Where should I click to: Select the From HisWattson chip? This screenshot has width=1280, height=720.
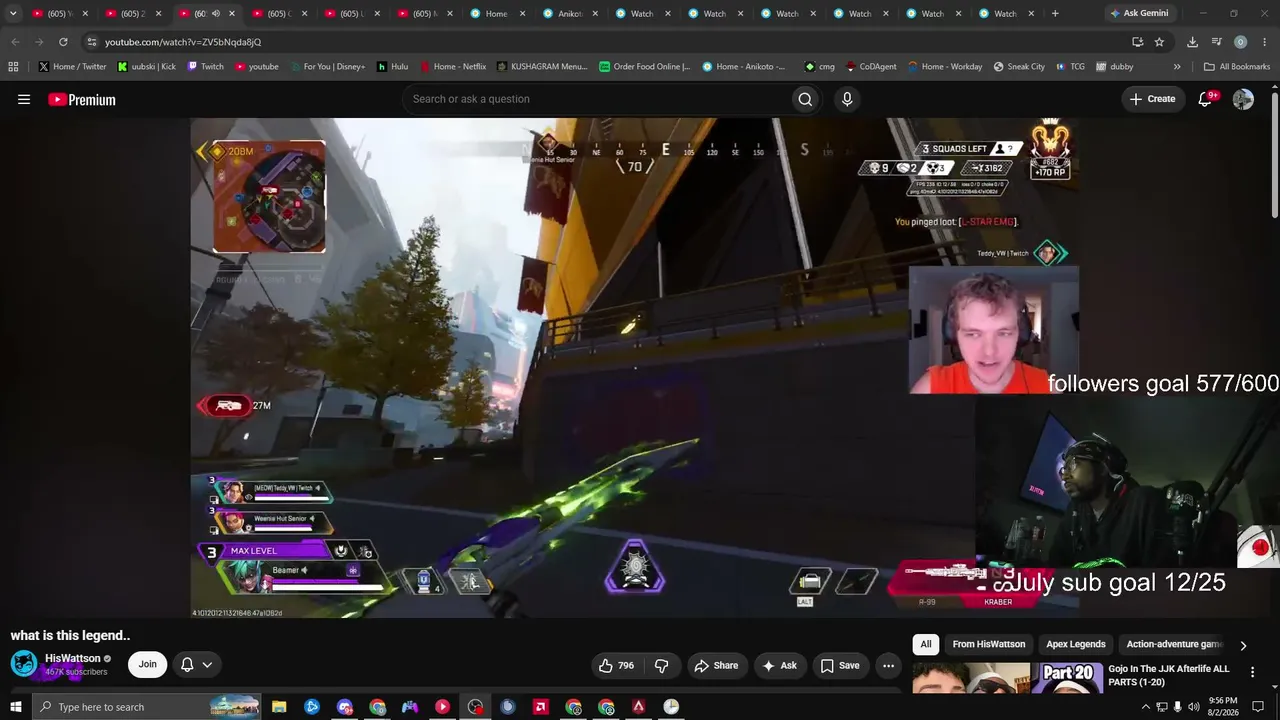pyautogui.click(x=989, y=645)
